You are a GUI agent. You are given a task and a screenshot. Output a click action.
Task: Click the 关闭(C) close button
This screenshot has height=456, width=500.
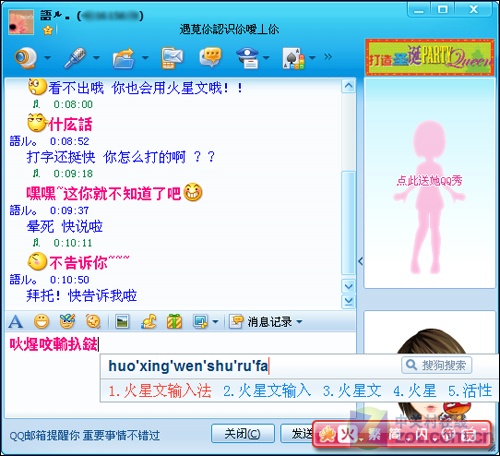point(243,434)
